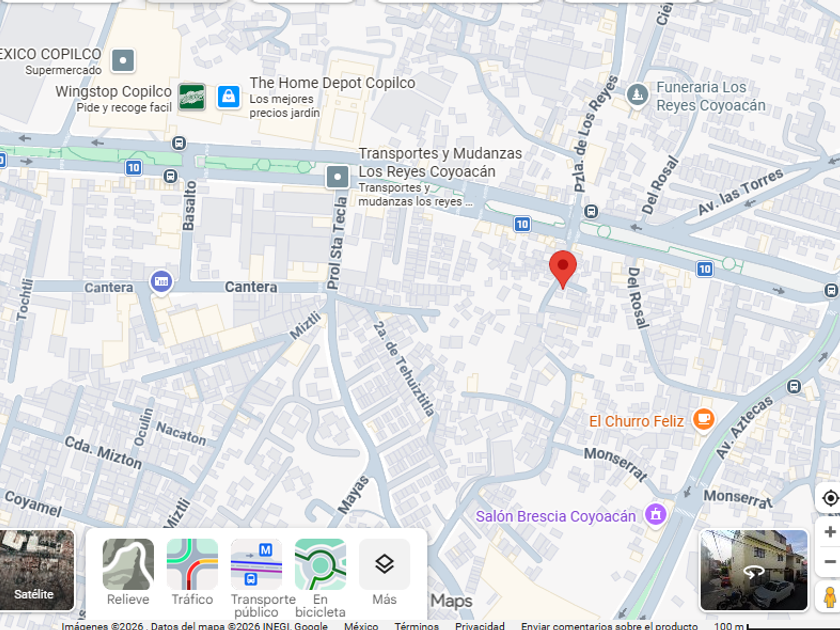
Task: Click the 100 m scale bar
Action: point(777,625)
